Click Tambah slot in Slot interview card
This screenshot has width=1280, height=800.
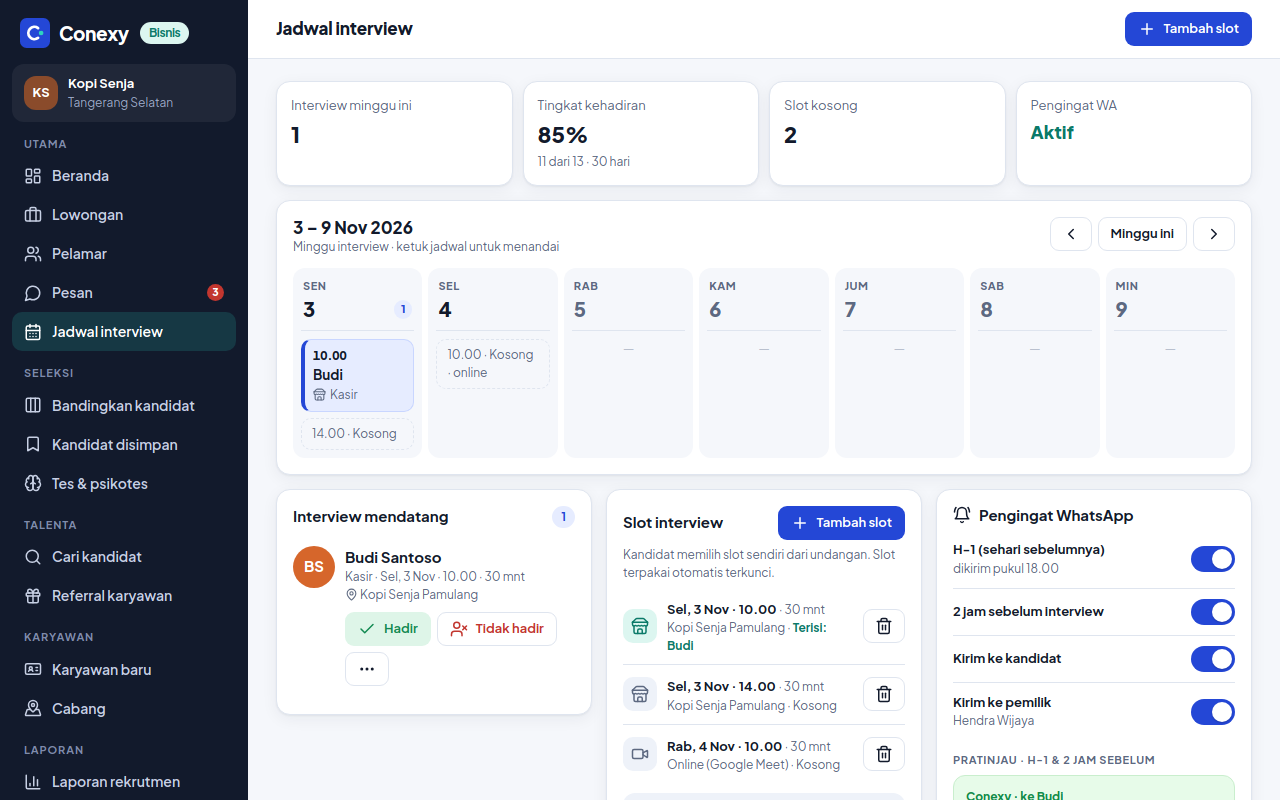841,523
